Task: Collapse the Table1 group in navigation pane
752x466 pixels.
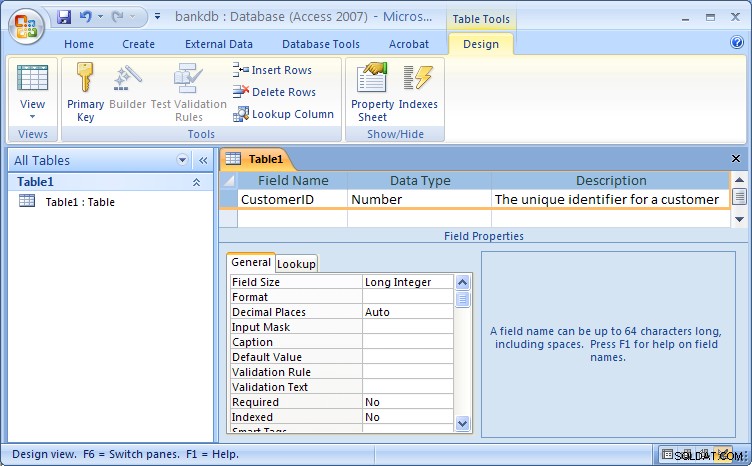Action: (x=196, y=182)
